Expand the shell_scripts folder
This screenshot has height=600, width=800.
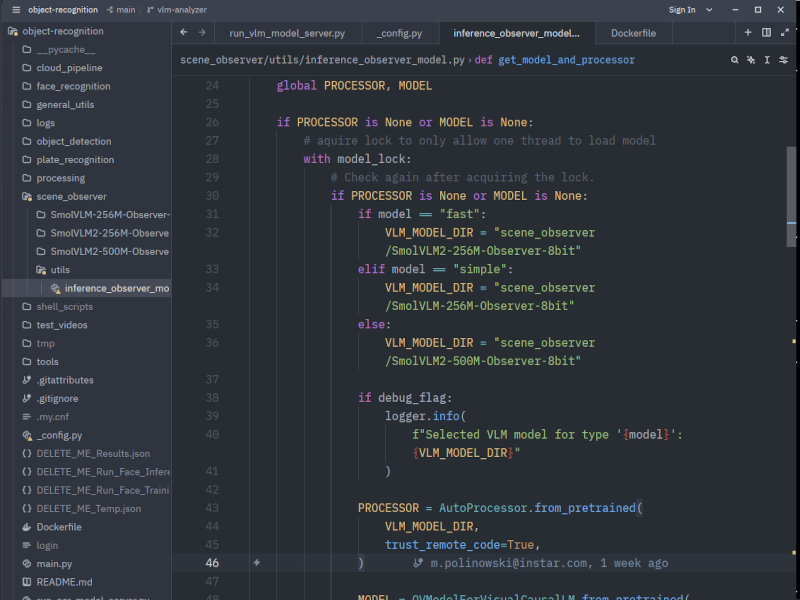click(x=86, y=307)
